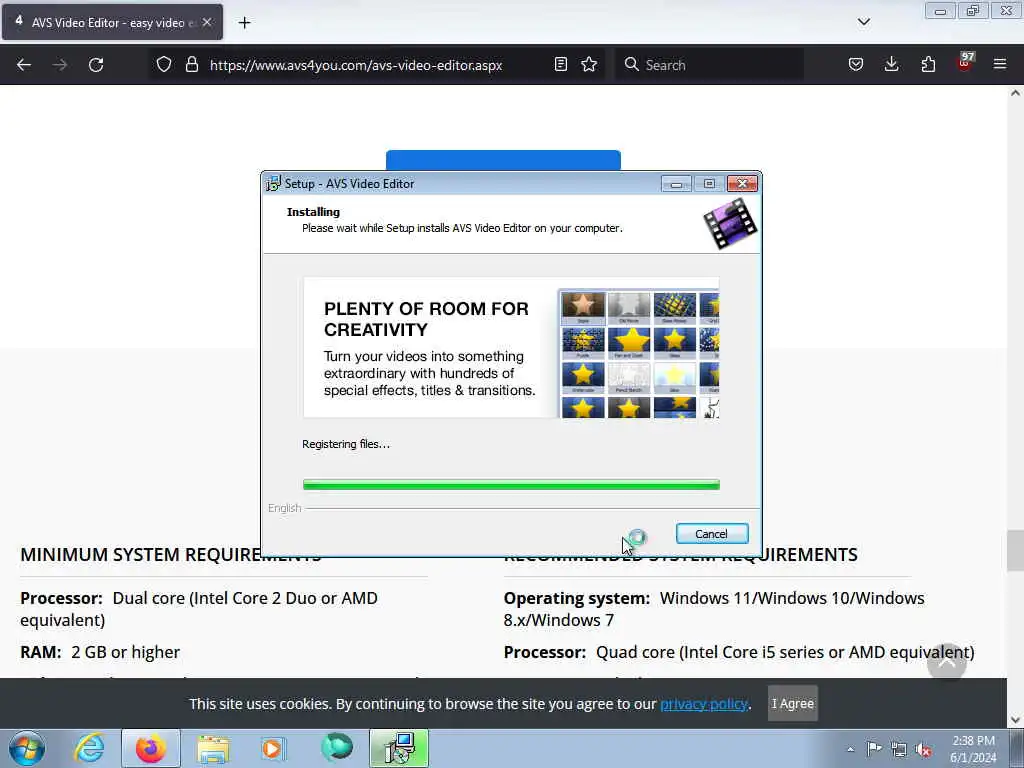Click the page scrollbar up arrow
Screen dimensions: 1024x768
click(x=1015, y=93)
